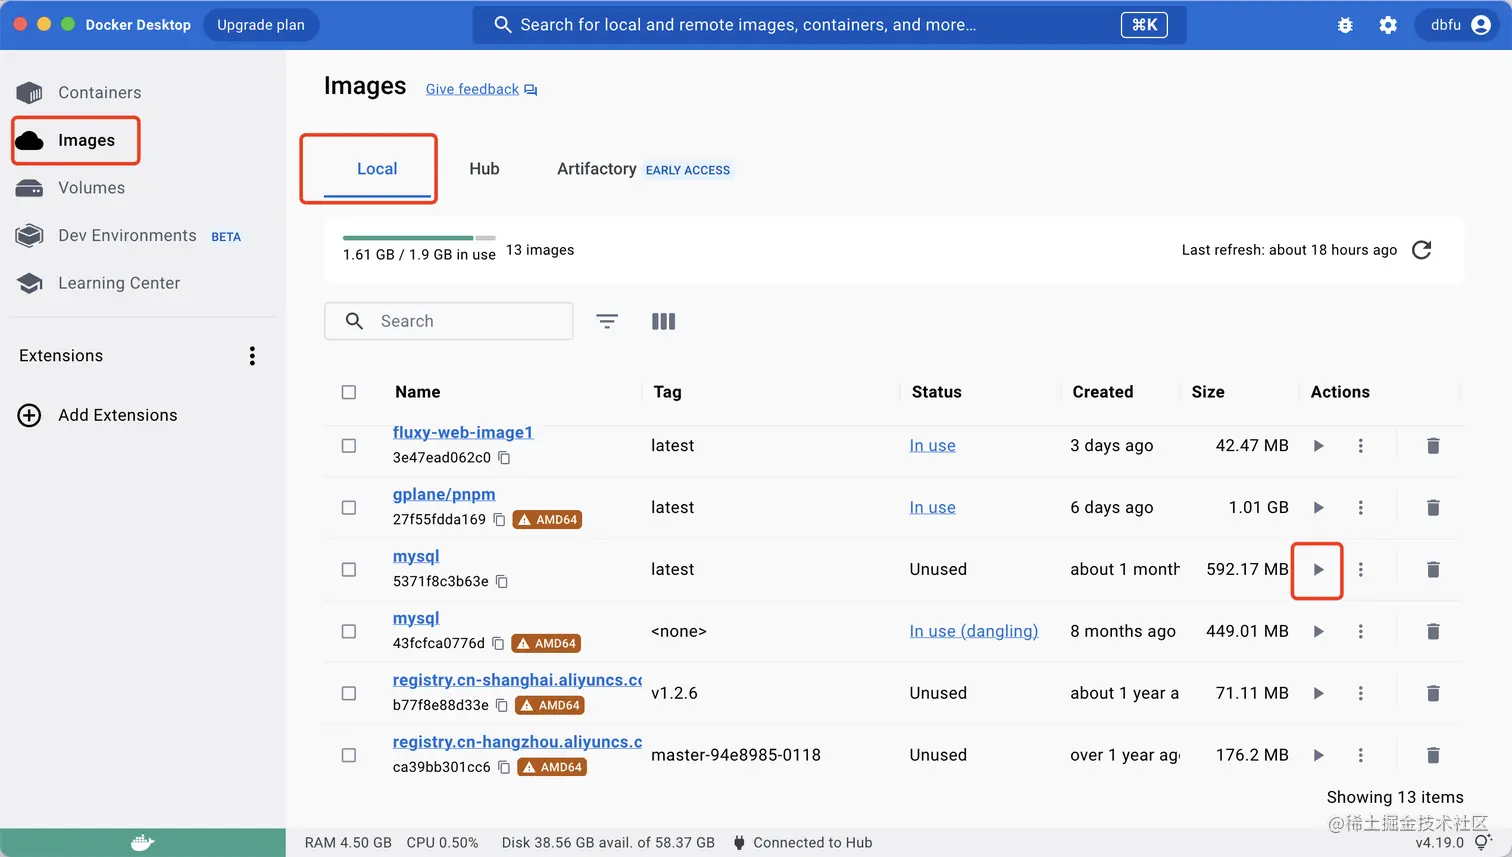
Task: Open Docker Desktop settings gear
Action: (x=1388, y=25)
